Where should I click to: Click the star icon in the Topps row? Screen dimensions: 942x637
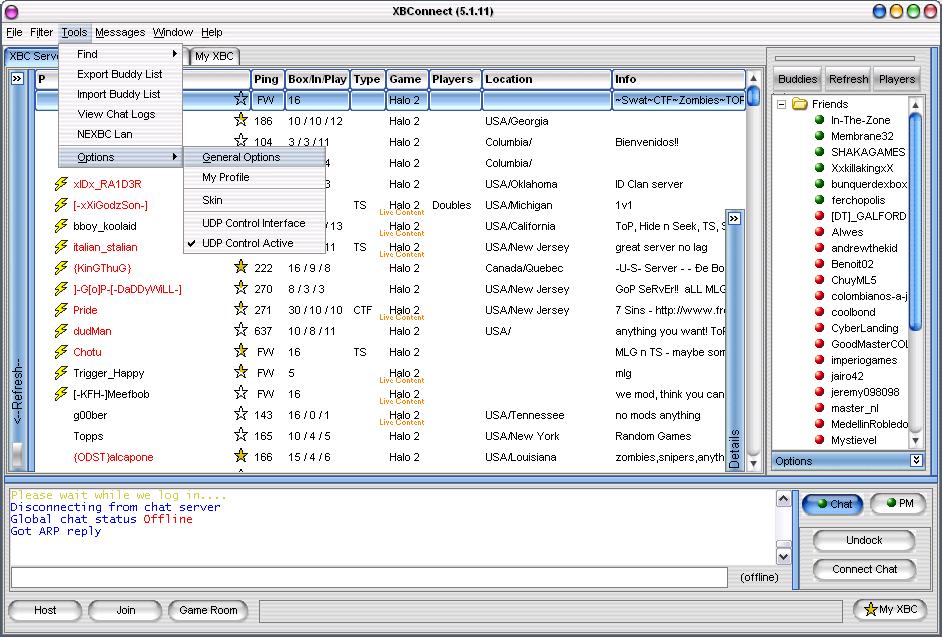point(241,435)
